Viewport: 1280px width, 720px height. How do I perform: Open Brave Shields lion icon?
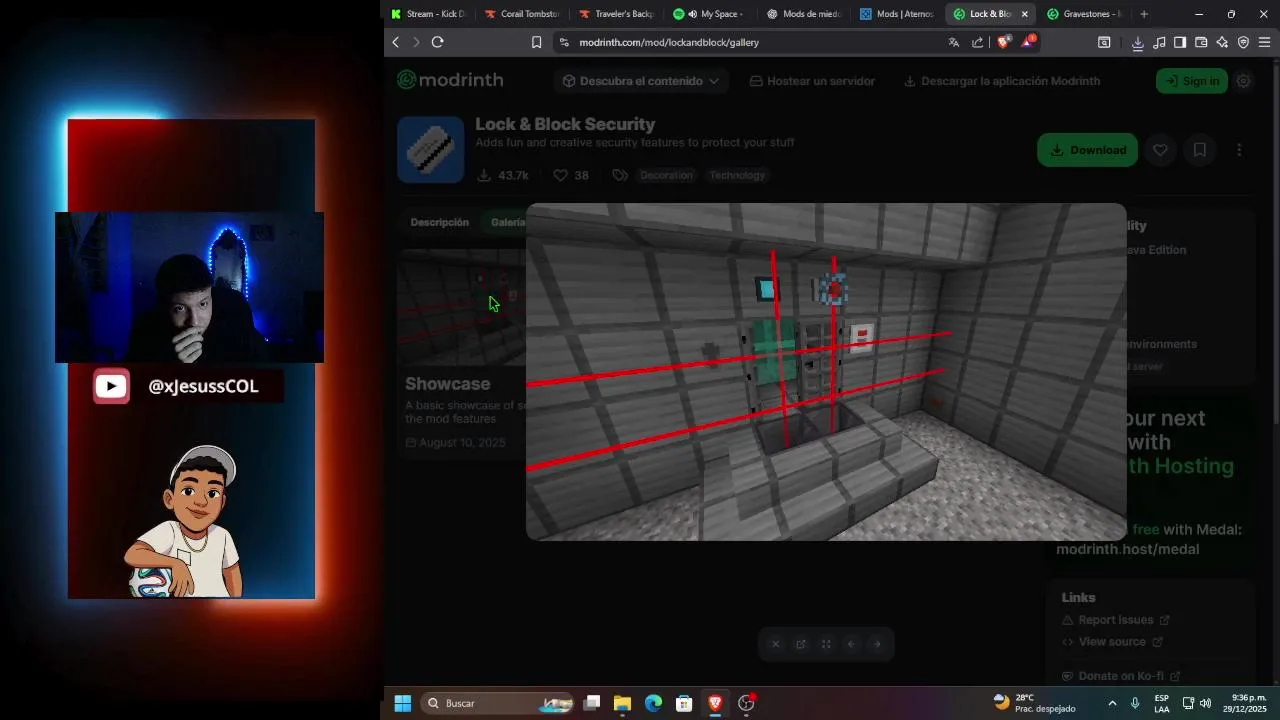click(1004, 42)
